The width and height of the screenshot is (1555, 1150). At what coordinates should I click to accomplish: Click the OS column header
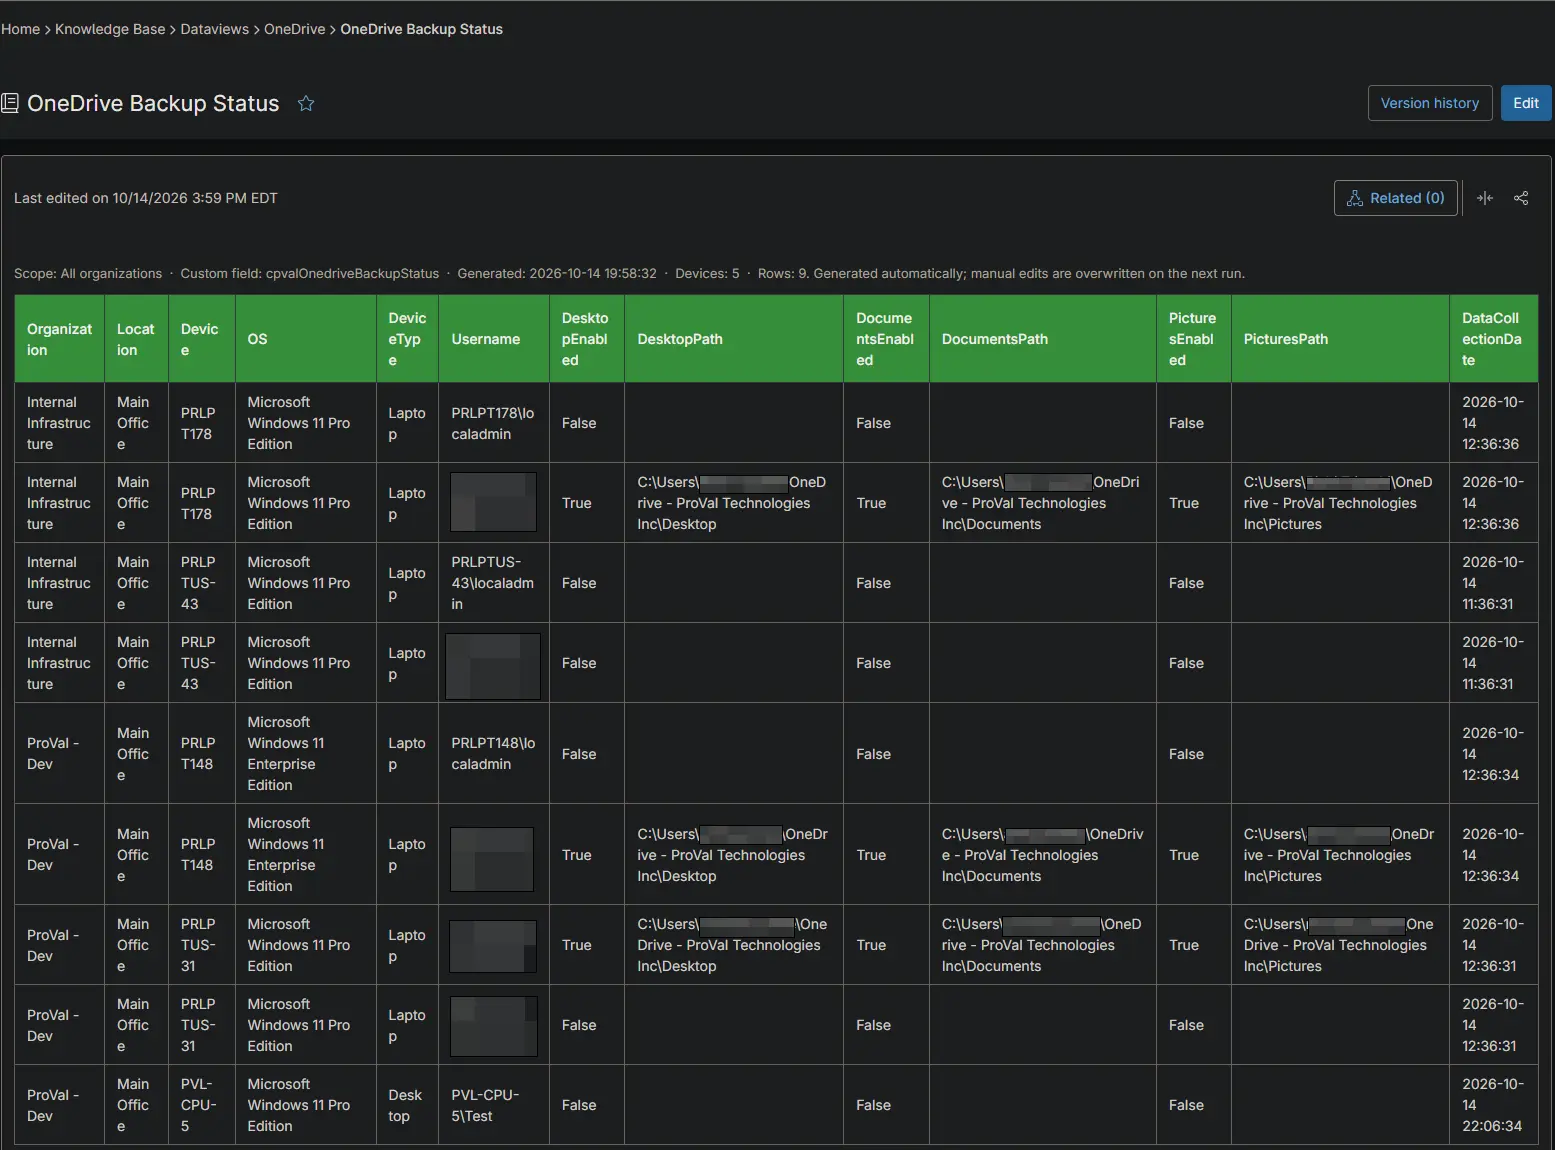[x=306, y=339]
